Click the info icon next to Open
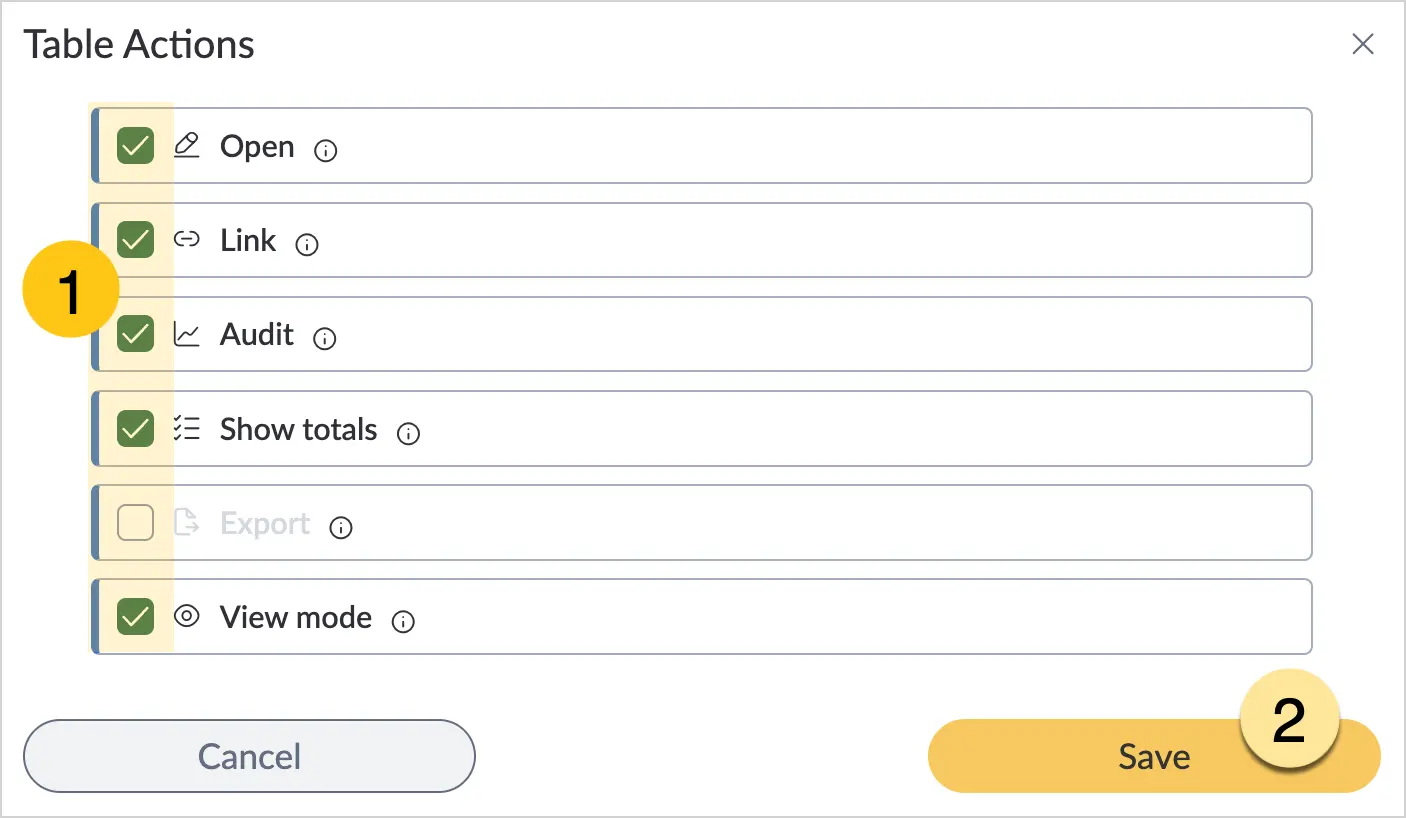Viewport: 1406px width, 818px height. [x=325, y=151]
